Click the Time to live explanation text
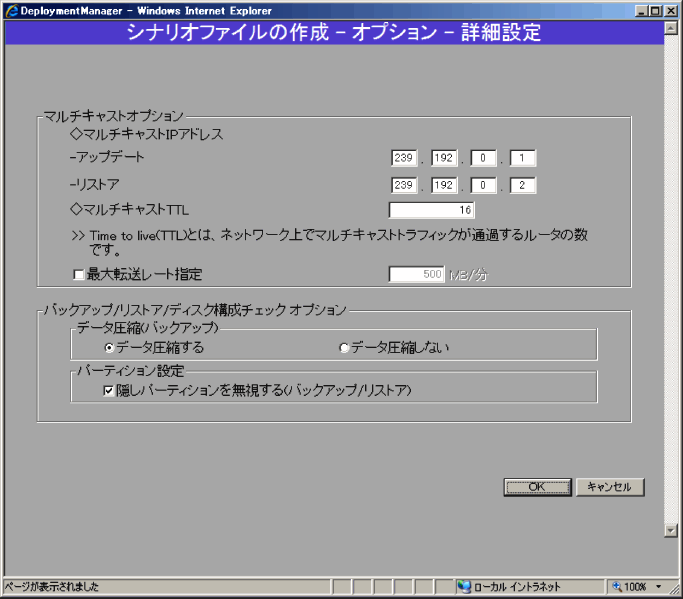Viewport: 683px width, 599px height. [330, 242]
